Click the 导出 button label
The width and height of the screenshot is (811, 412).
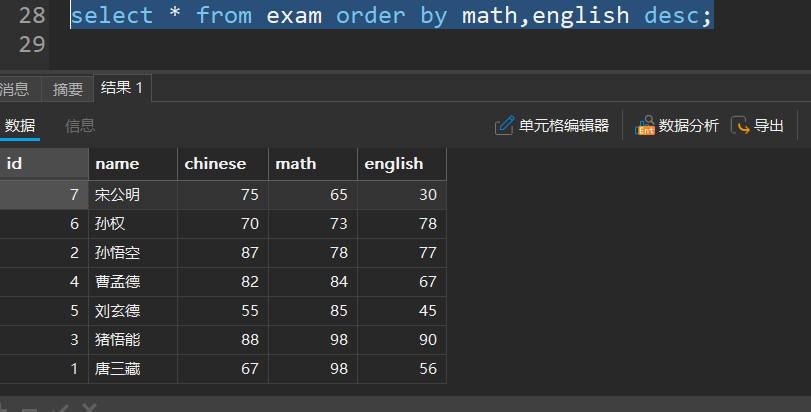coord(769,126)
